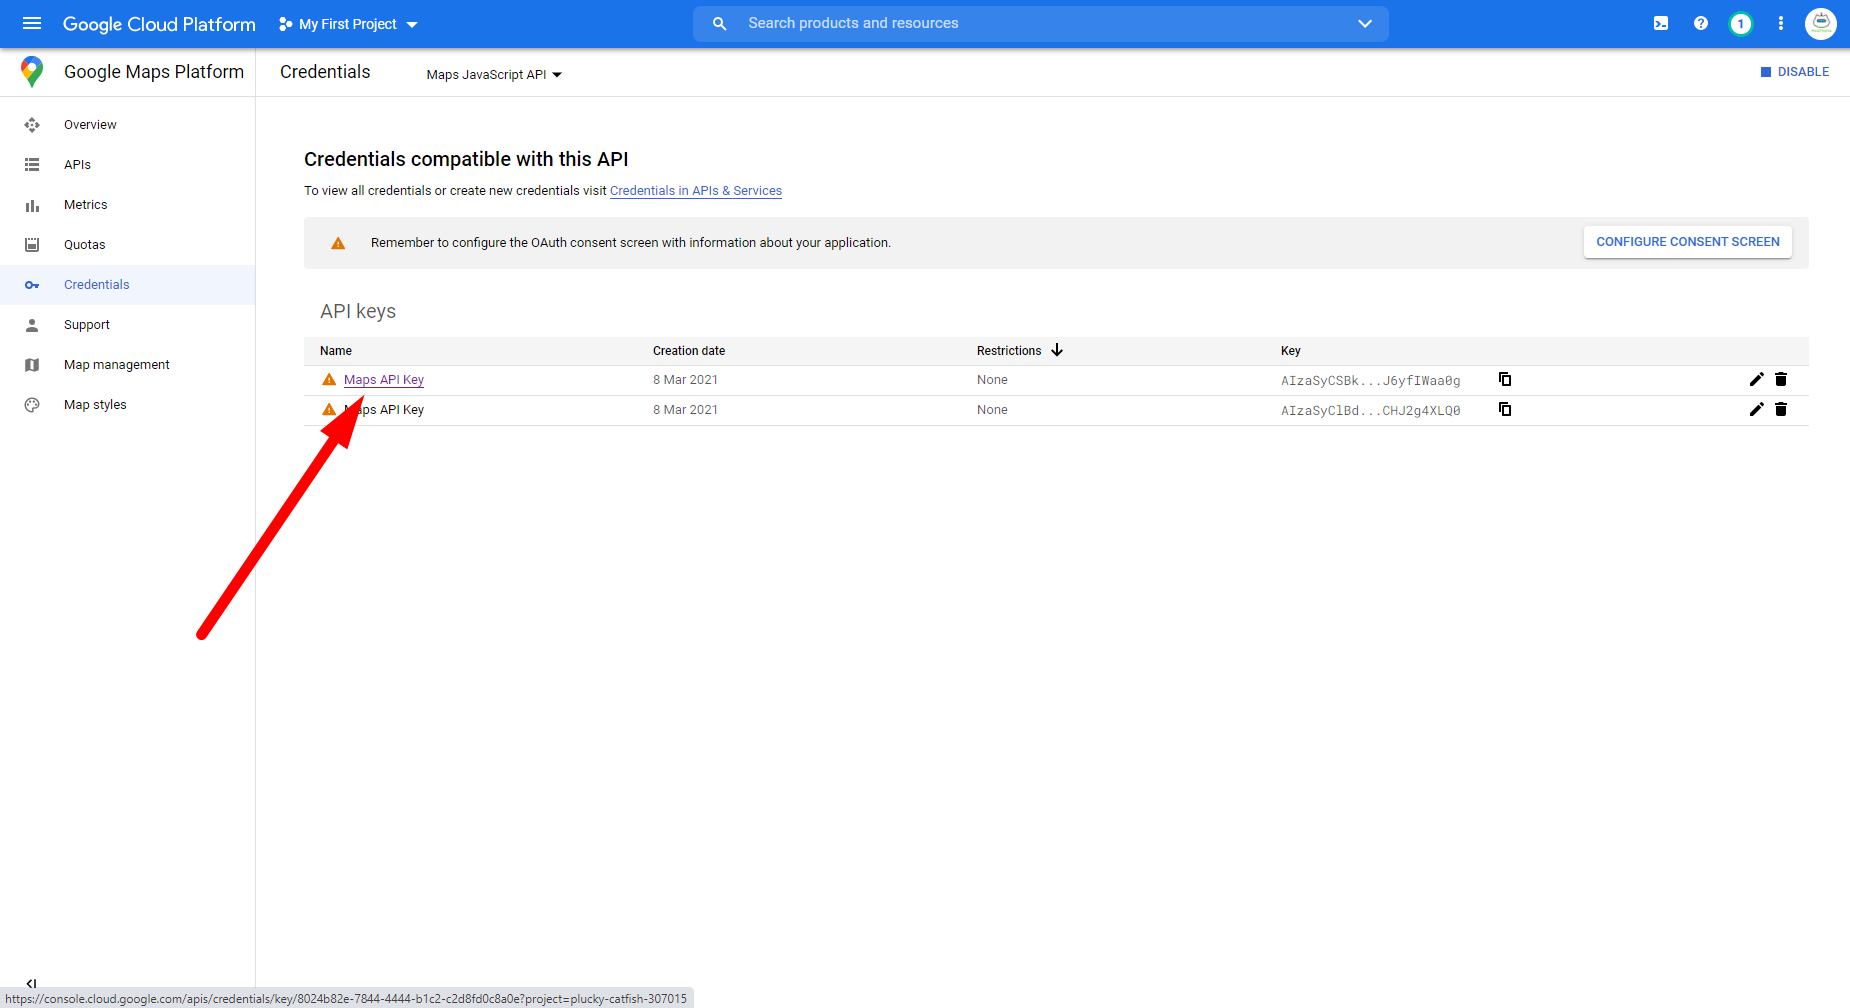Click CONFIGURE CONSENT SCREEN button
1850x1008 pixels.
click(1688, 242)
